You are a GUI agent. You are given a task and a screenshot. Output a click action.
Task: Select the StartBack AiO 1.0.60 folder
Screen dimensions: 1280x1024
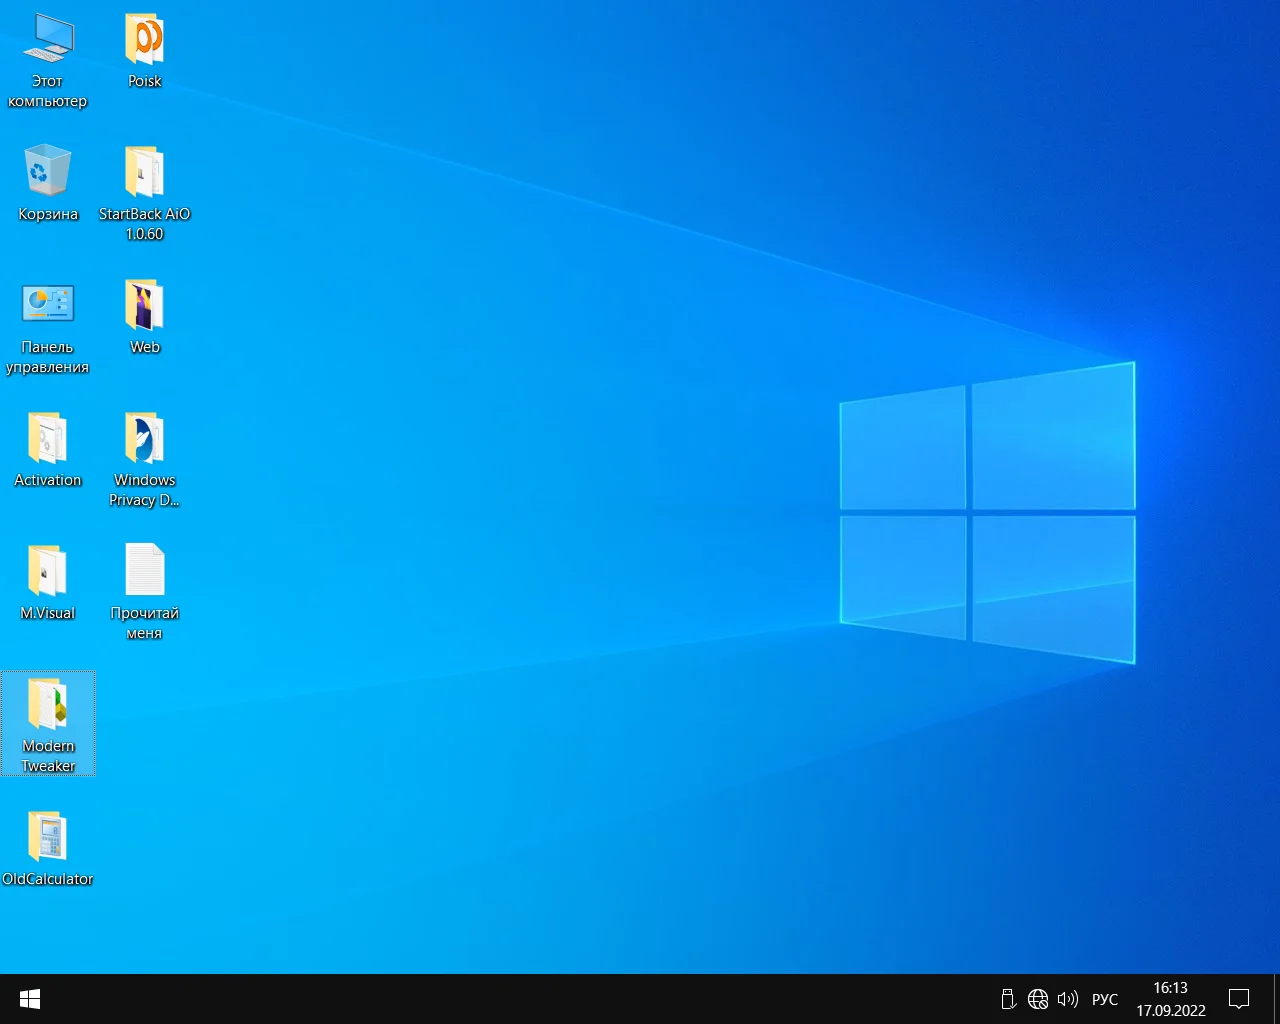click(x=144, y=172)
